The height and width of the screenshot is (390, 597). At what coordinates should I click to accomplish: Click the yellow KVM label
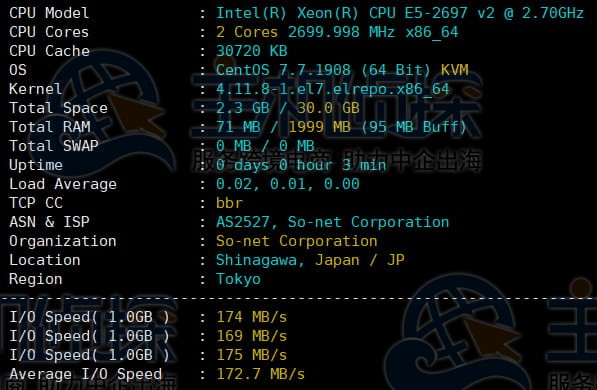[x=455, y=70]
